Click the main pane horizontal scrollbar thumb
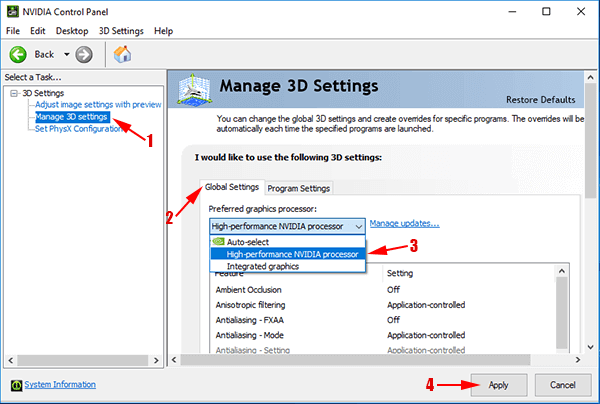 click(355, 360)
